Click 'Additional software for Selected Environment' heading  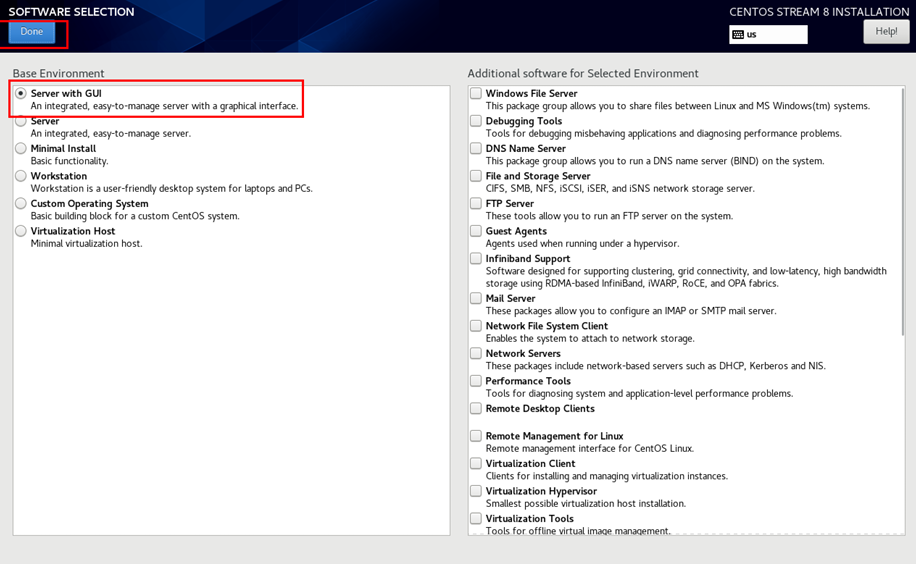pos(583,73)
